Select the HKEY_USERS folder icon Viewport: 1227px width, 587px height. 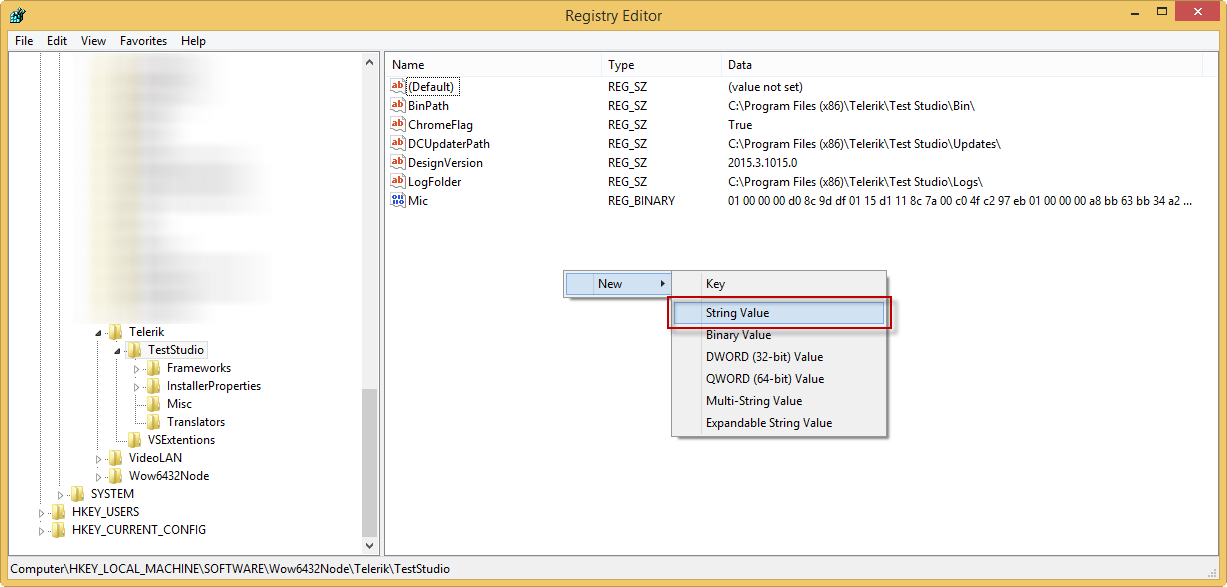tap(59, 512)
